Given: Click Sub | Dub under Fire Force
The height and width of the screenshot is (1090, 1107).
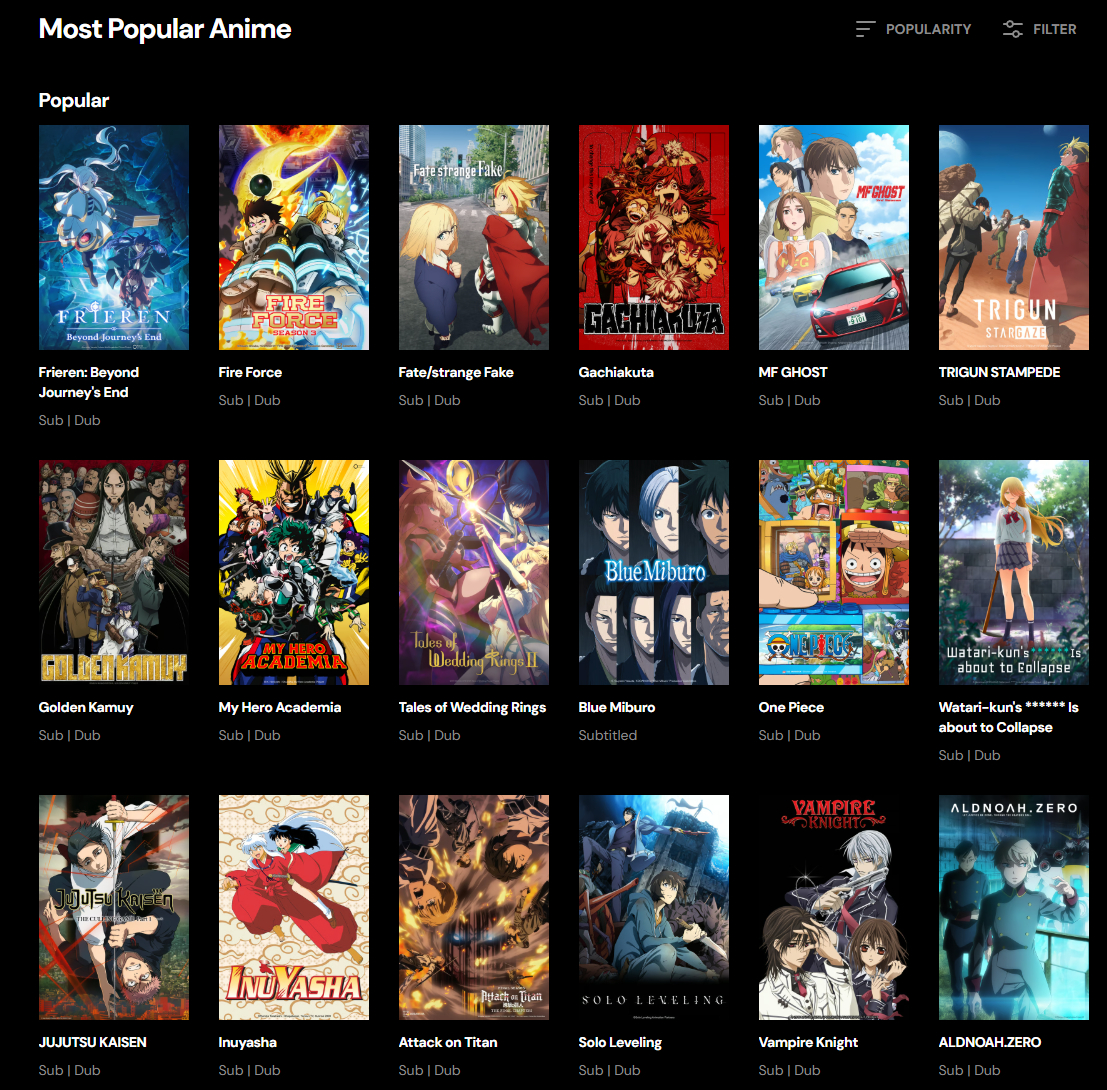Looking at the screenshot, I should coord(249,400).
